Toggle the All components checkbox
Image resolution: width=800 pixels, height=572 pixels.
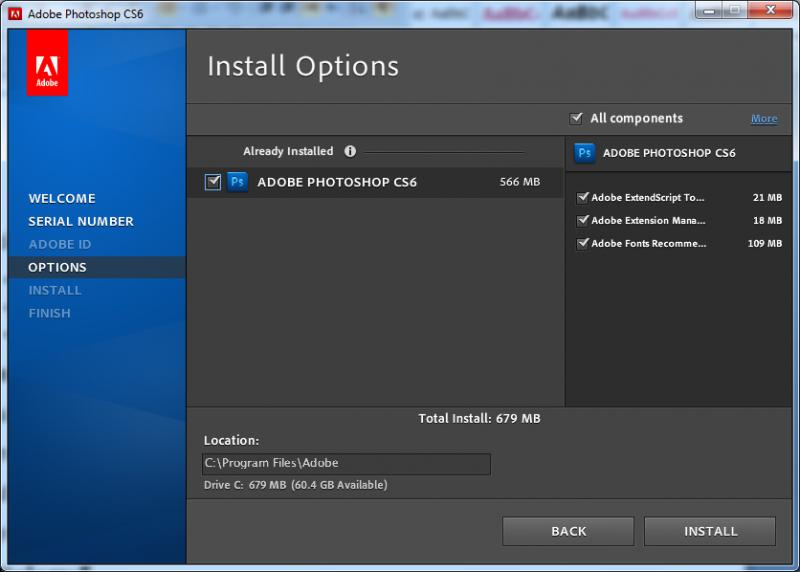(576, 118)
